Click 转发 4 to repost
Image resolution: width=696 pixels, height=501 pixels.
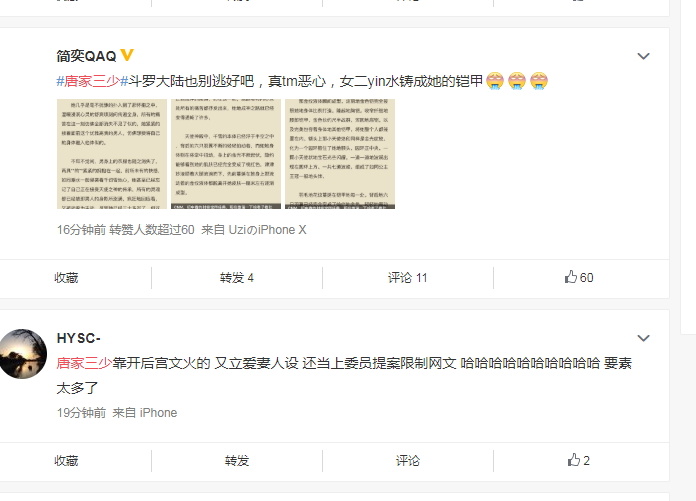click(x=237, y=278)
